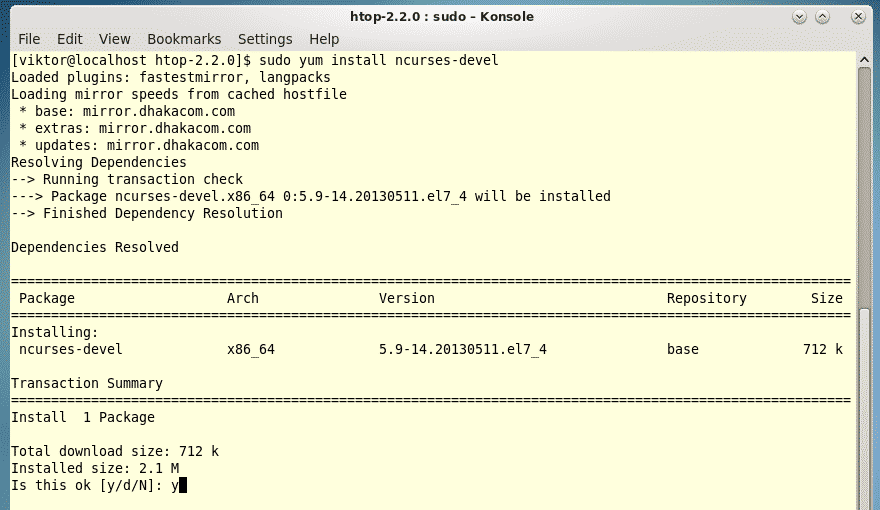Click the 'Size' column header
The width and height of the screenshot is (880, 510).
[x=827, y=298]
